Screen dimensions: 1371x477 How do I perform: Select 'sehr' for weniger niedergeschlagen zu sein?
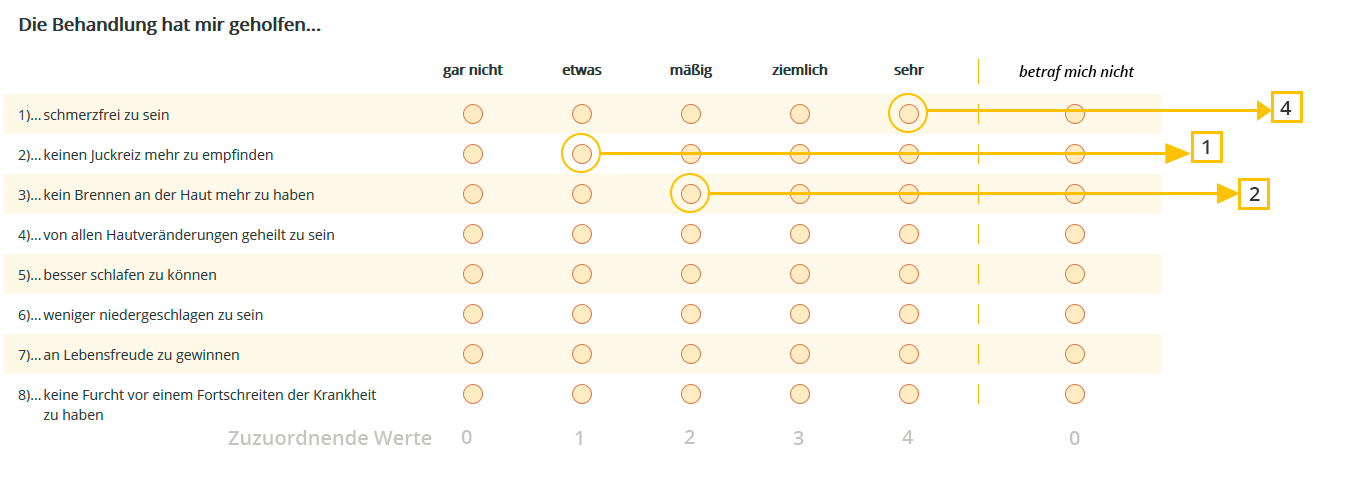(908, 314)
